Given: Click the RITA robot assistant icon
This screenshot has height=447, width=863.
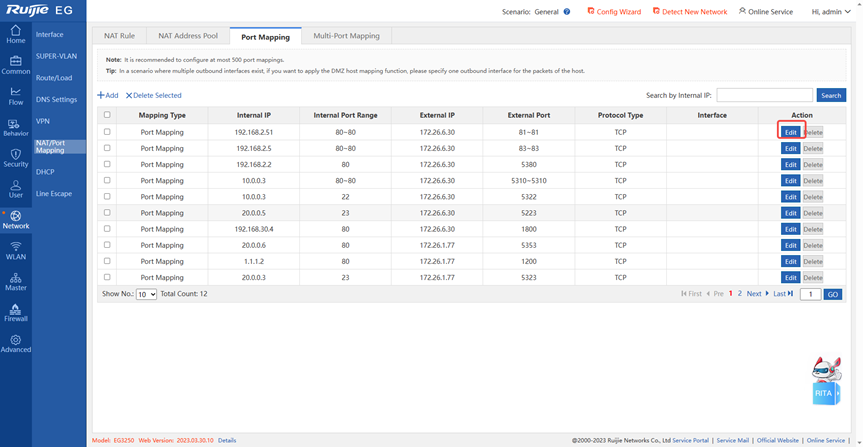Looking at the screenshot, I should pyautogui.click(x=824, y=380).
